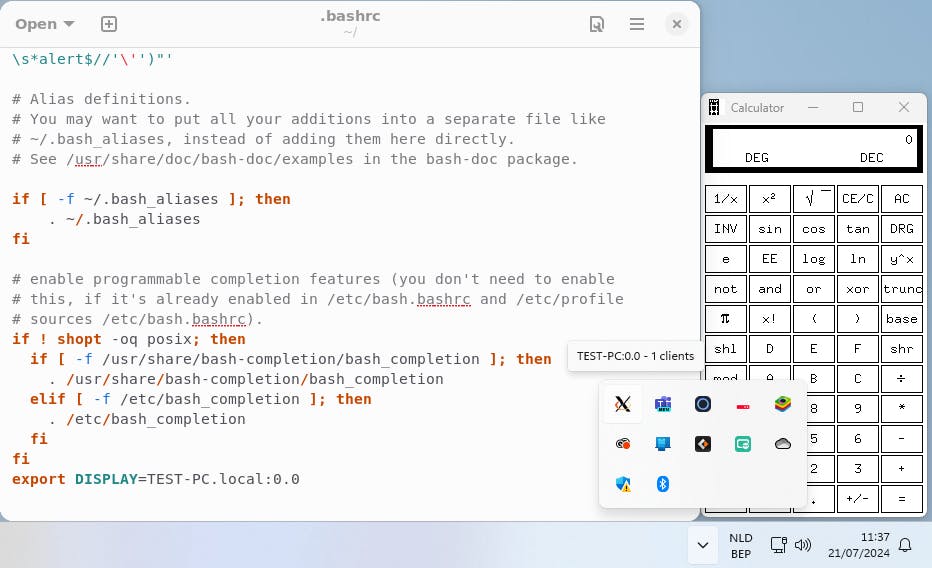Click the blue monitor tray icon
The height and width of the screenshot is (568, 932).
pos(663,444)
